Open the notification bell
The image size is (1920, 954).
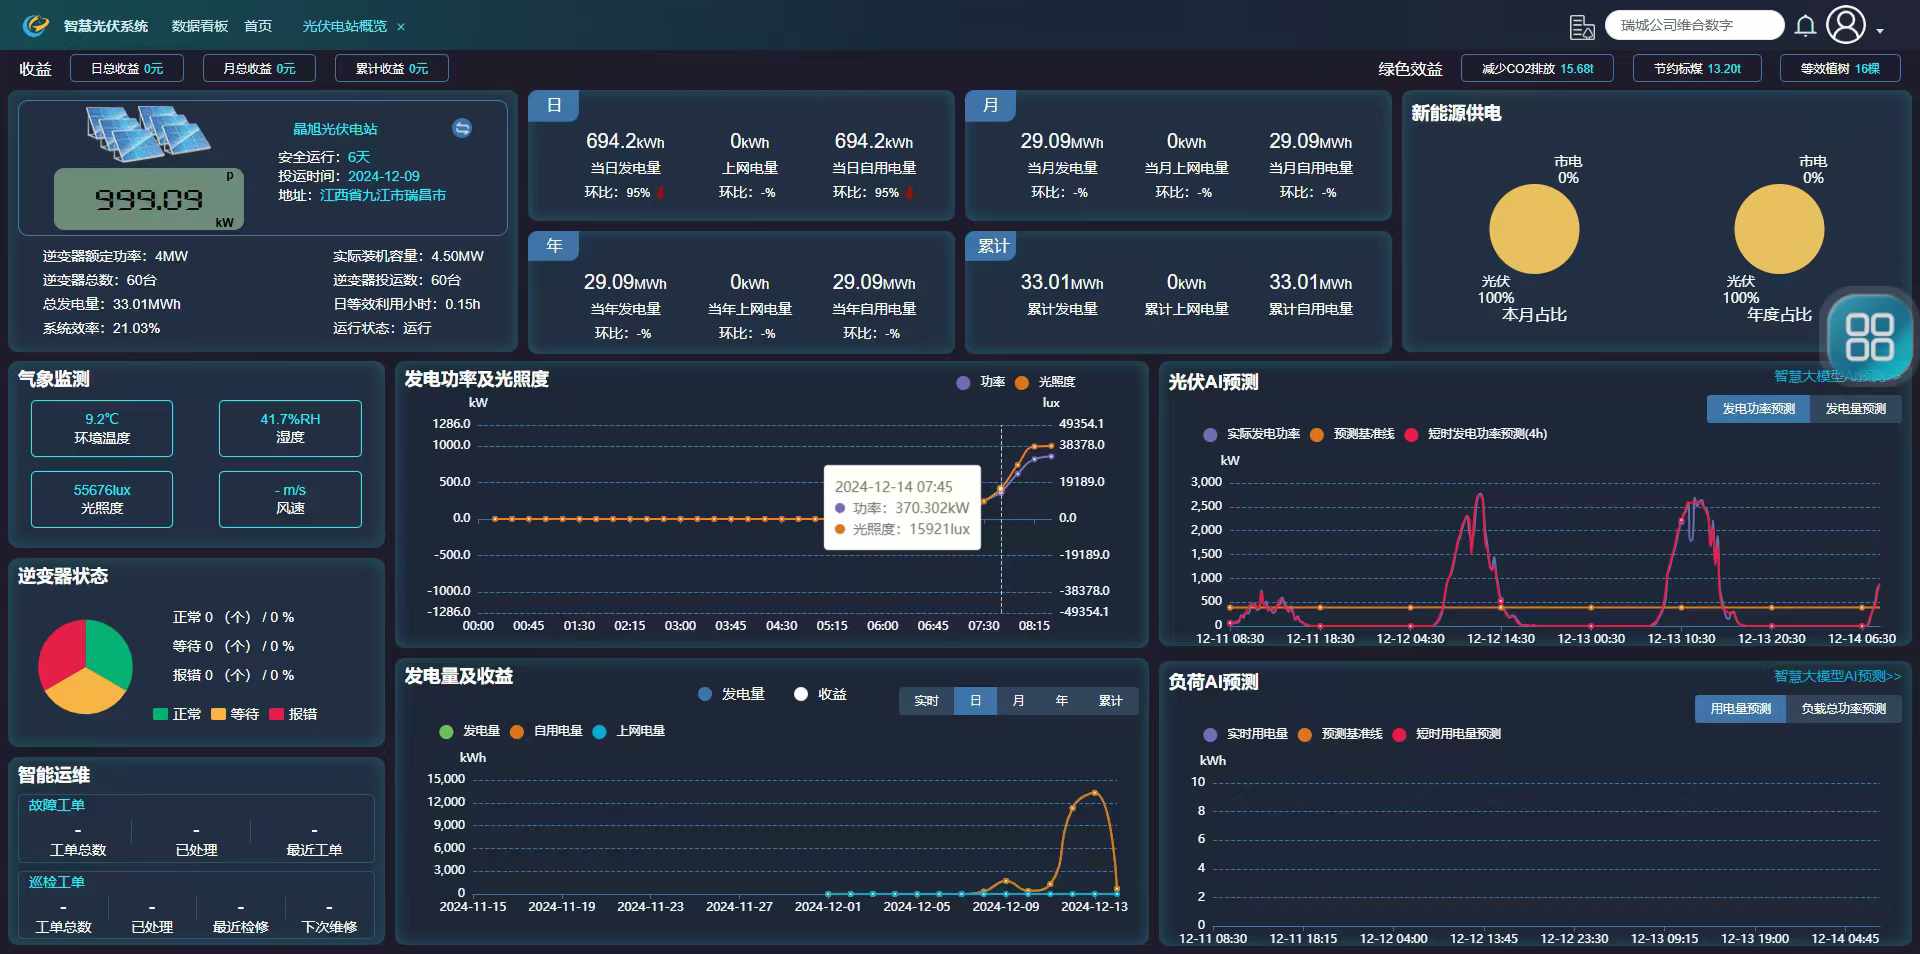coord(1805,26)
